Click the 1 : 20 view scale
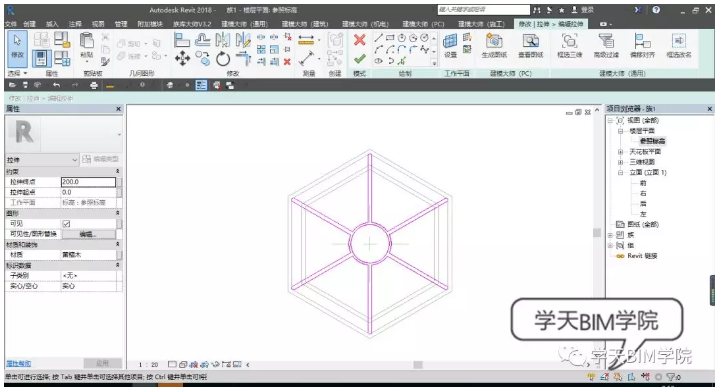This screenshot has width=719, height=390. click(149, 365)
